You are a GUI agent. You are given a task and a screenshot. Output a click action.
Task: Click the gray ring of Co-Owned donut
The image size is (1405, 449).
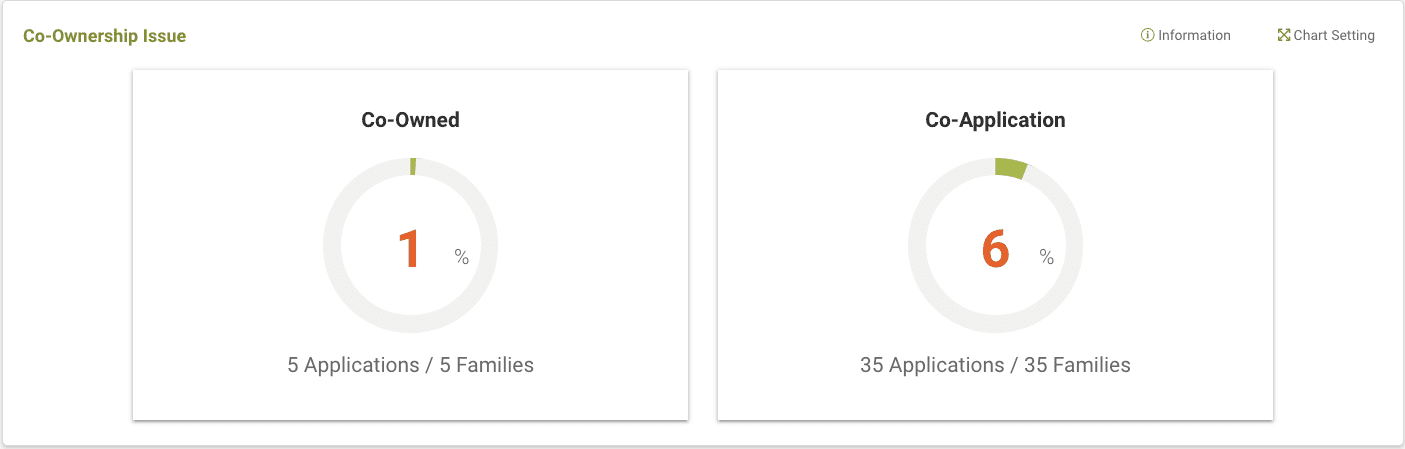click(x=332, y=246)
